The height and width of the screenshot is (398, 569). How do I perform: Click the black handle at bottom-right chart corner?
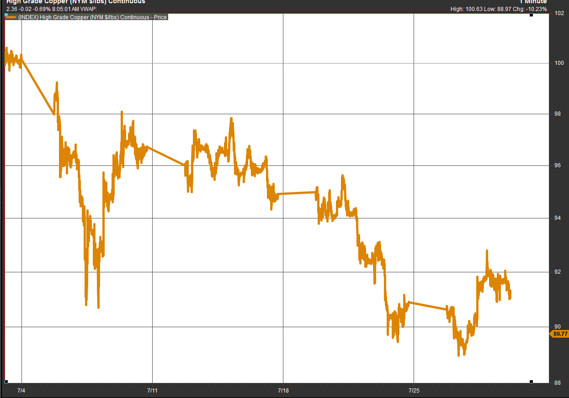(x=531, y=382)
